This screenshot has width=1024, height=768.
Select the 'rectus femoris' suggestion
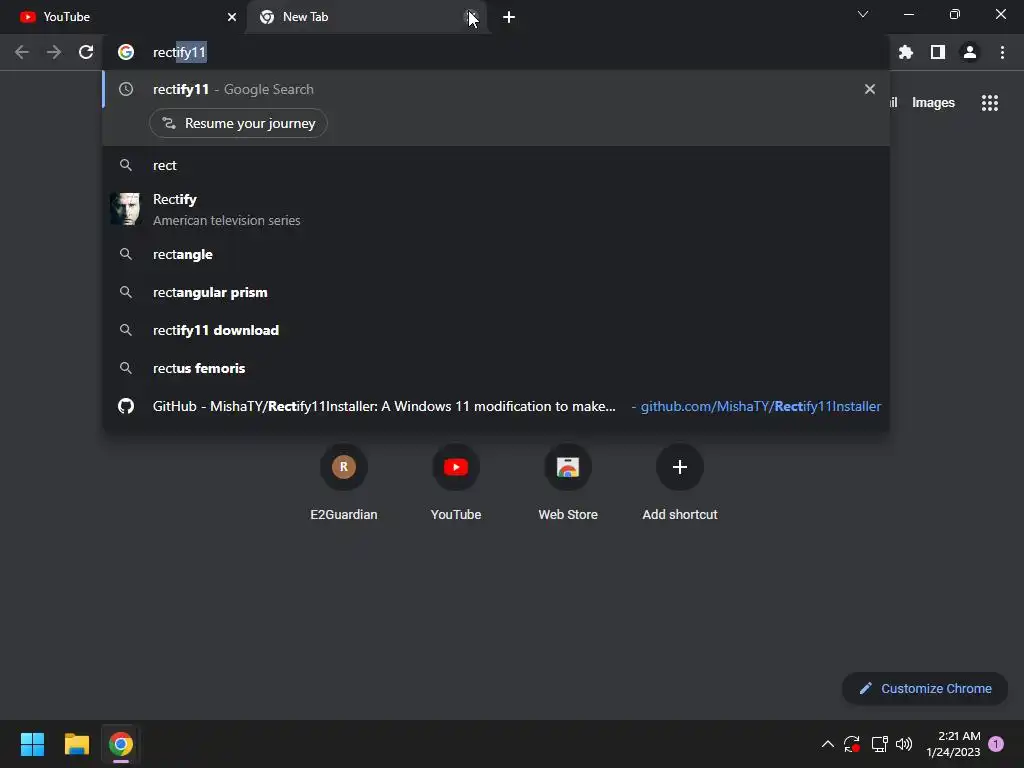click(496, 368)
